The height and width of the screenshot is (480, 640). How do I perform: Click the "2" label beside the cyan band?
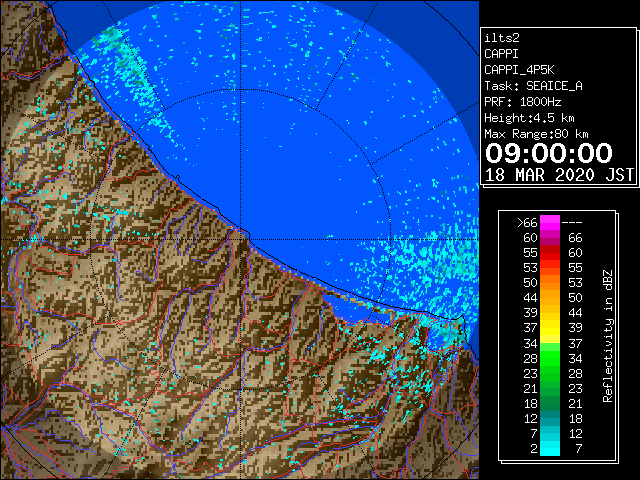tap(534, 449)
